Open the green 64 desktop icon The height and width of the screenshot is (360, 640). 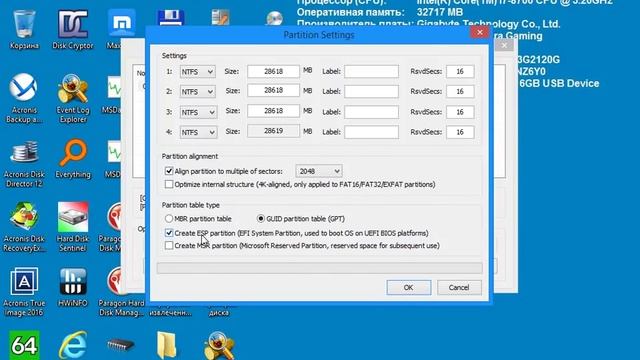[24, 345]
